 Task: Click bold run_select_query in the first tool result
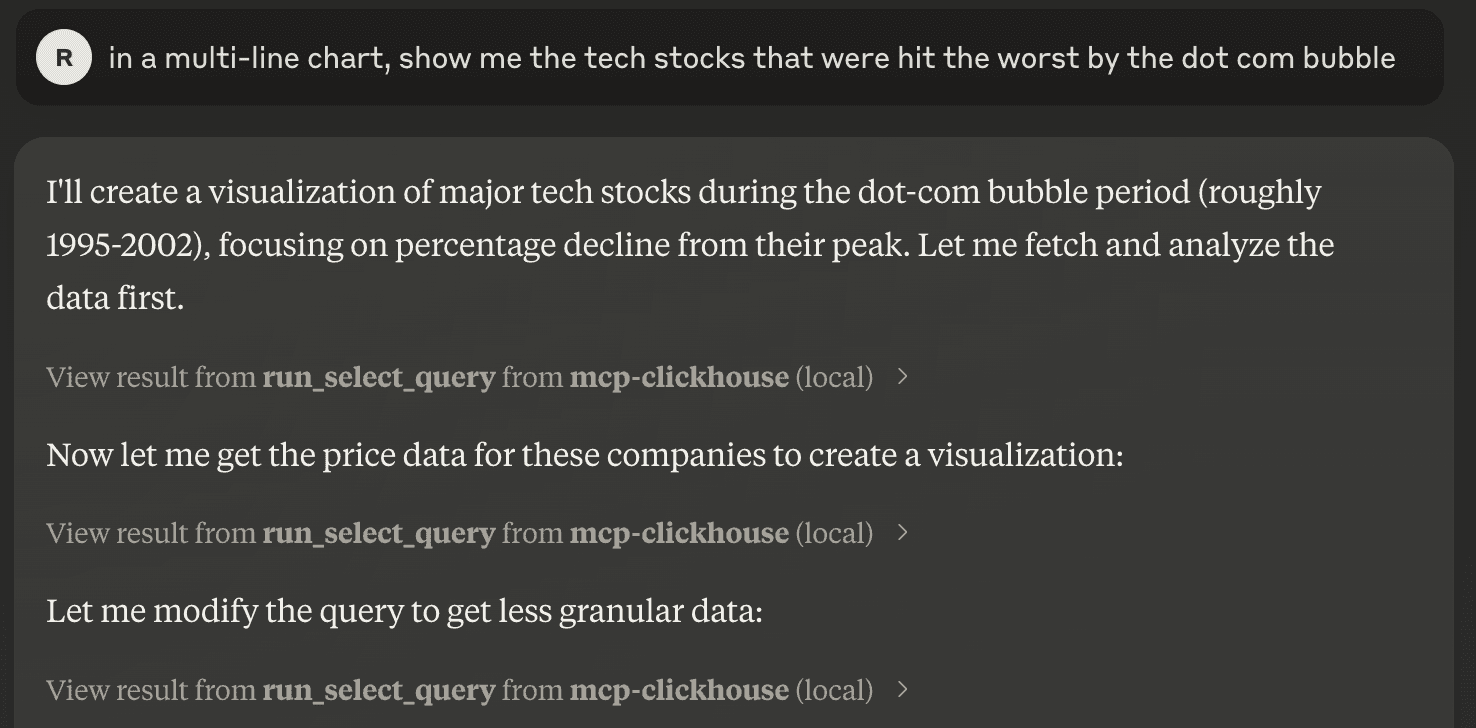pos(379,377)
